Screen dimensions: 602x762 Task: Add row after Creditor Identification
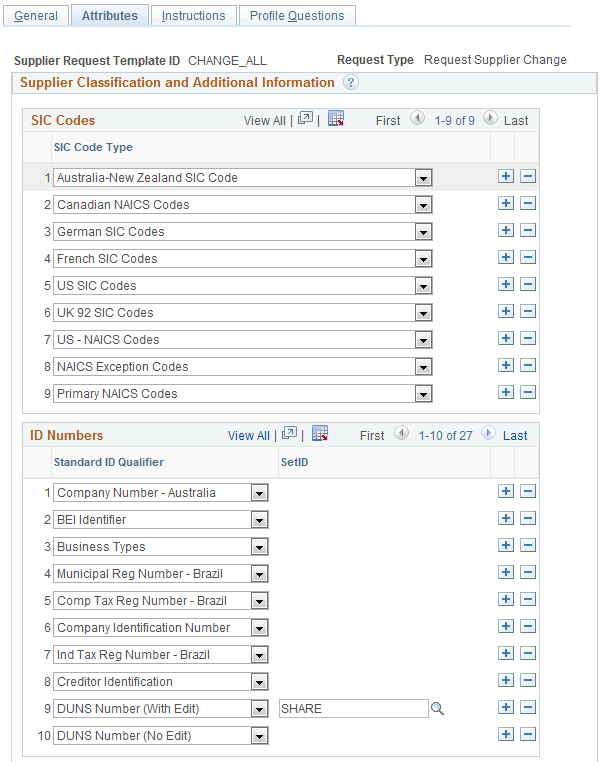click(x=506, y=680)
